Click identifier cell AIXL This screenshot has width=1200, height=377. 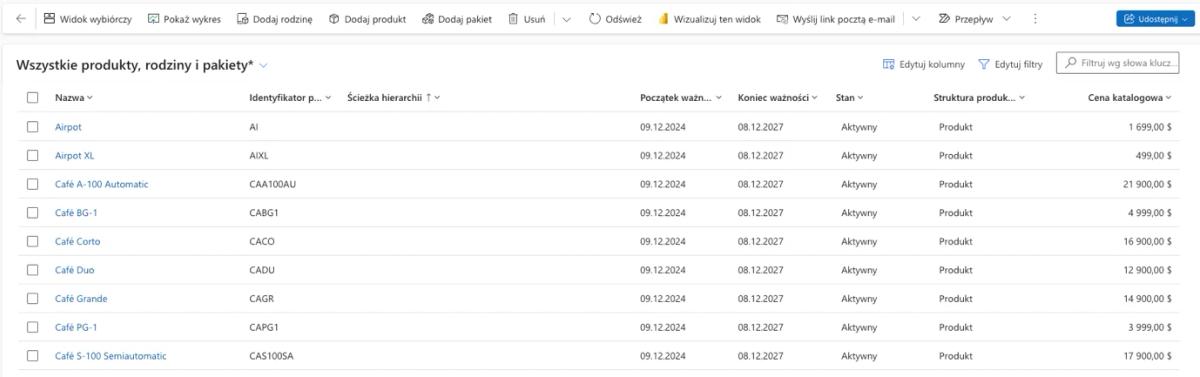click(259, 156)
